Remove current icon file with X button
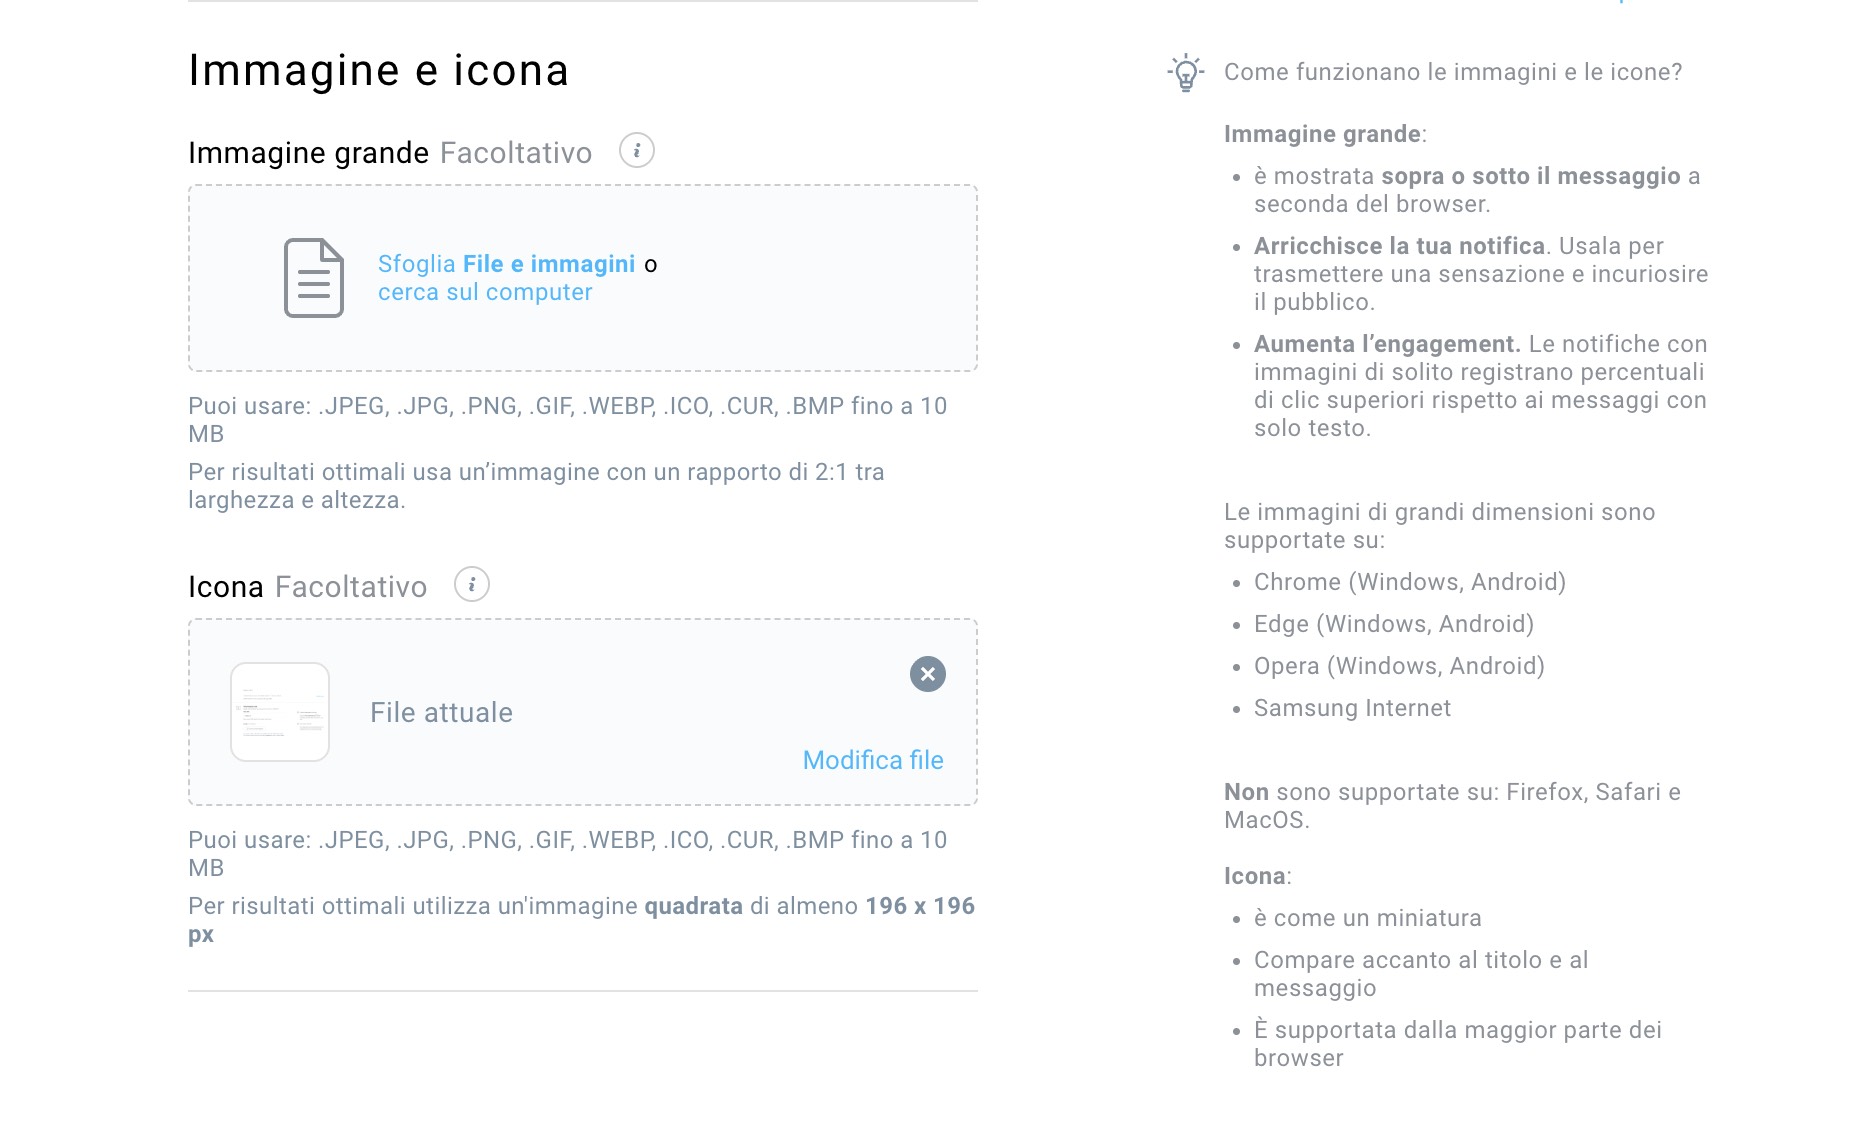The height and width of the screenshot is (1128, 1868). (x=928, y=674)
